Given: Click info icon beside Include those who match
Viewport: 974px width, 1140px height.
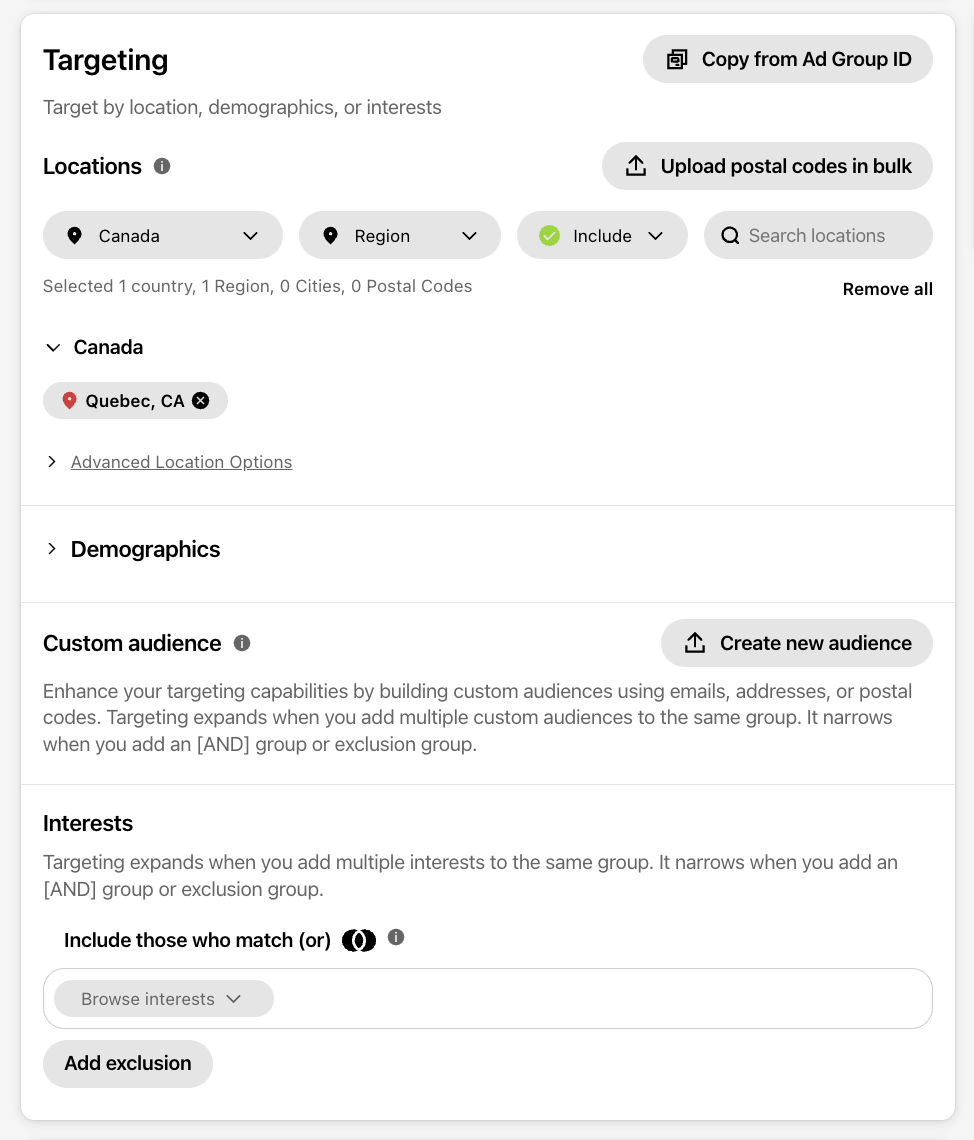Looking at the screenshot, I should (x=396, y=937).
